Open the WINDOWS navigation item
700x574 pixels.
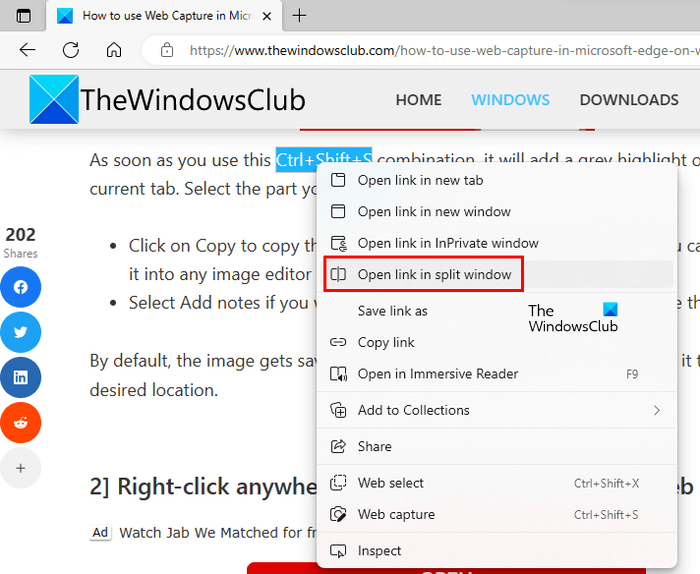coord(510,100)
